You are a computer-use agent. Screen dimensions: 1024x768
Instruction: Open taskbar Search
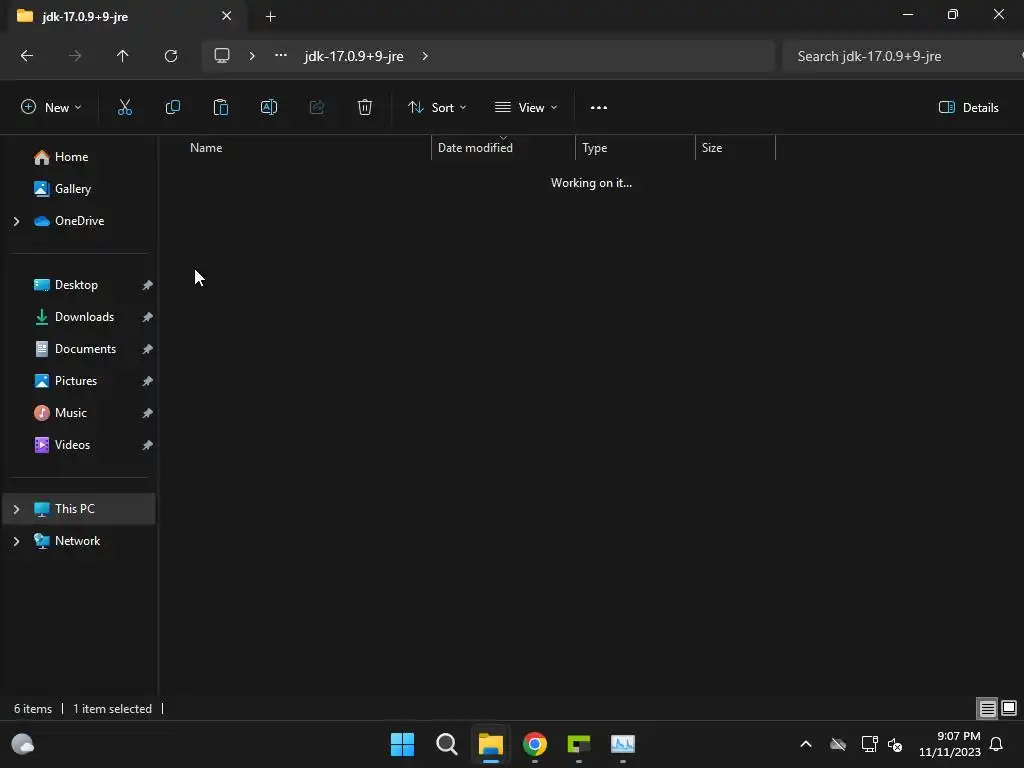(447, 744)
